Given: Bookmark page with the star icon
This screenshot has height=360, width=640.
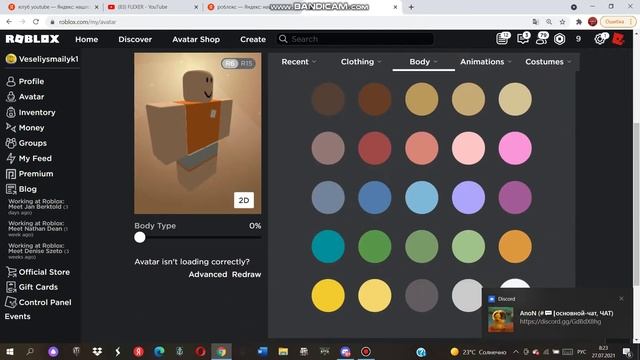Looking at the screenshot, I should coord(562,22).
